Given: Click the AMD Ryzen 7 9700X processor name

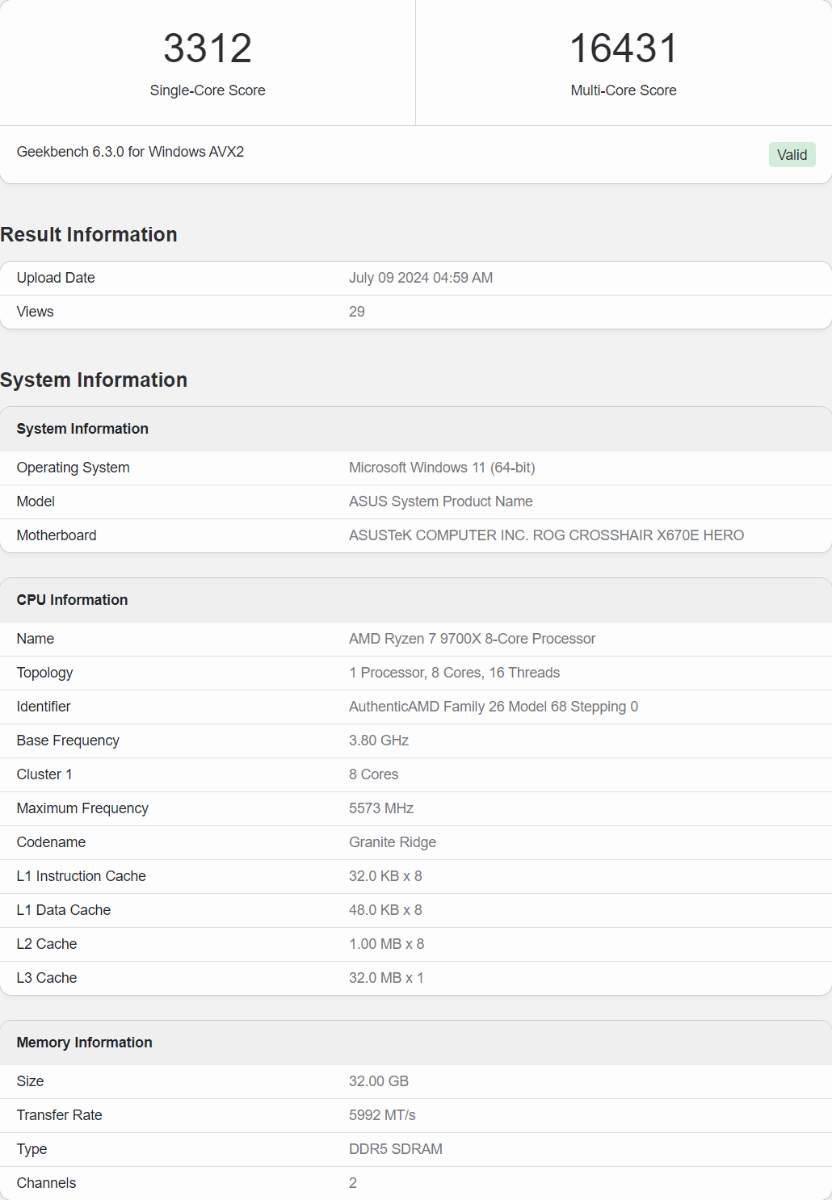Looking at the screenshot, I should (472, 639).
